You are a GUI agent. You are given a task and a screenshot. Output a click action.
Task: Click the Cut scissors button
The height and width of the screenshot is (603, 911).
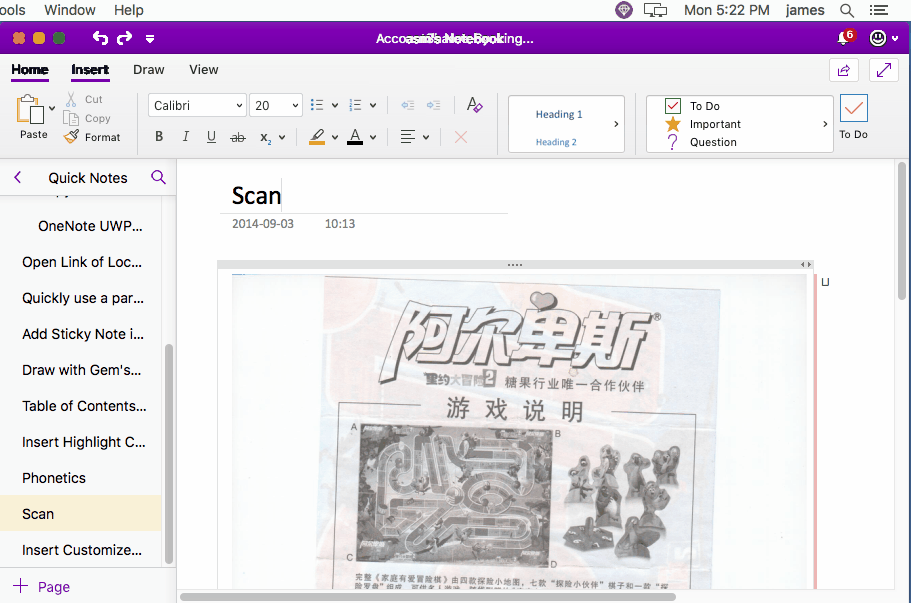84,99
